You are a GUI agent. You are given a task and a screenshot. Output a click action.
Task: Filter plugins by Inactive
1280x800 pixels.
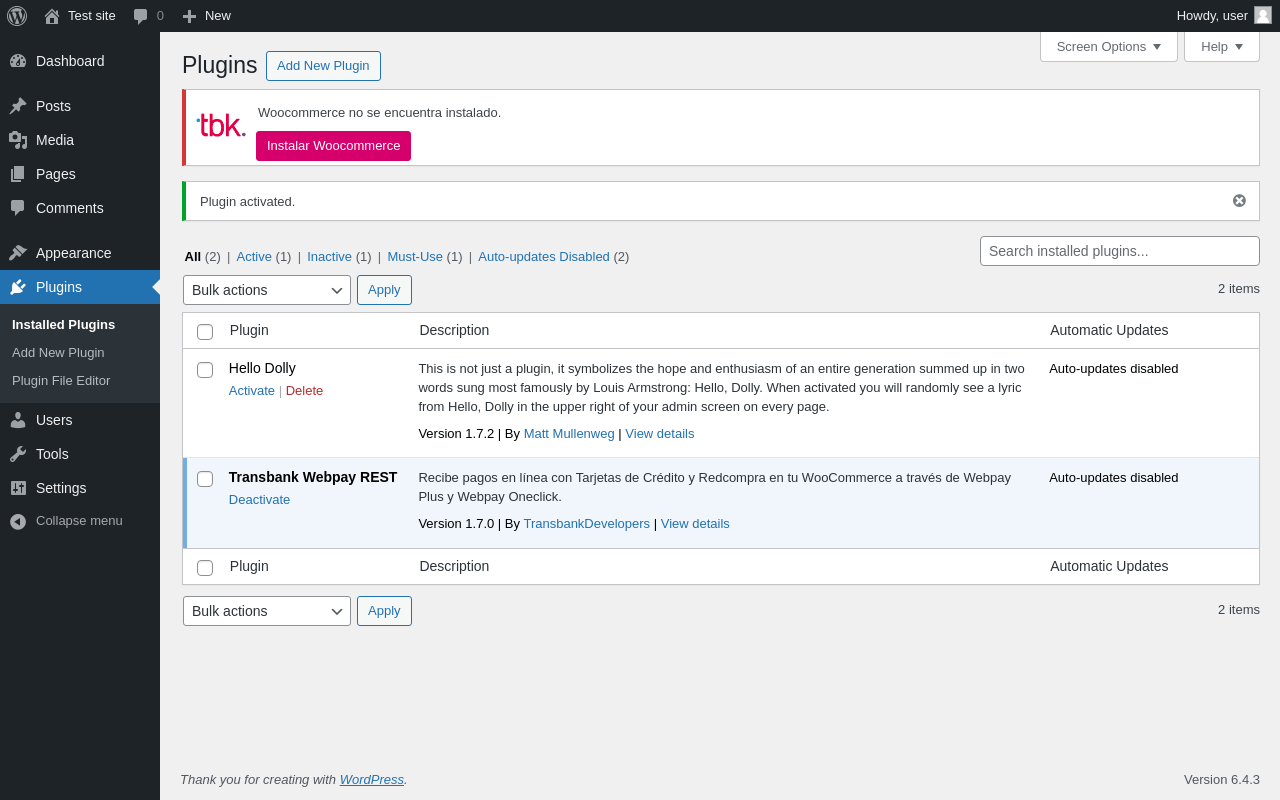[329, 257]
